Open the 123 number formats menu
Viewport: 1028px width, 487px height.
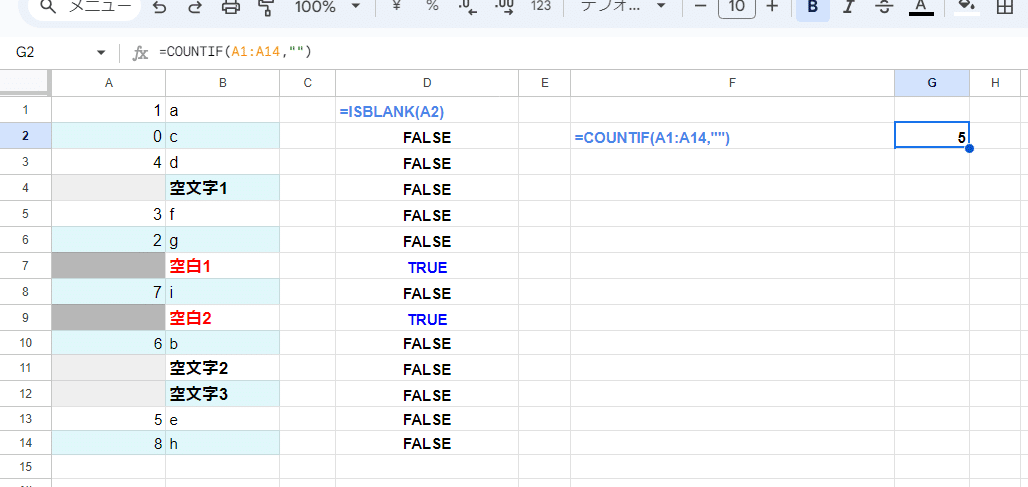[x=541, y=7]
